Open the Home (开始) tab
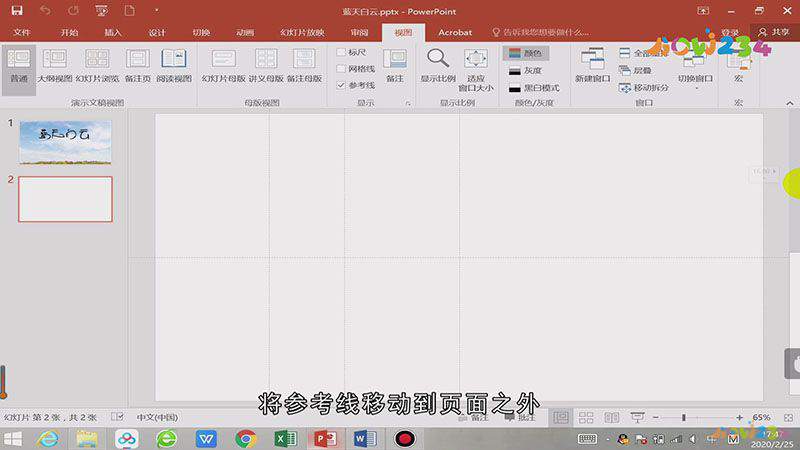 (x=69, y=32)
